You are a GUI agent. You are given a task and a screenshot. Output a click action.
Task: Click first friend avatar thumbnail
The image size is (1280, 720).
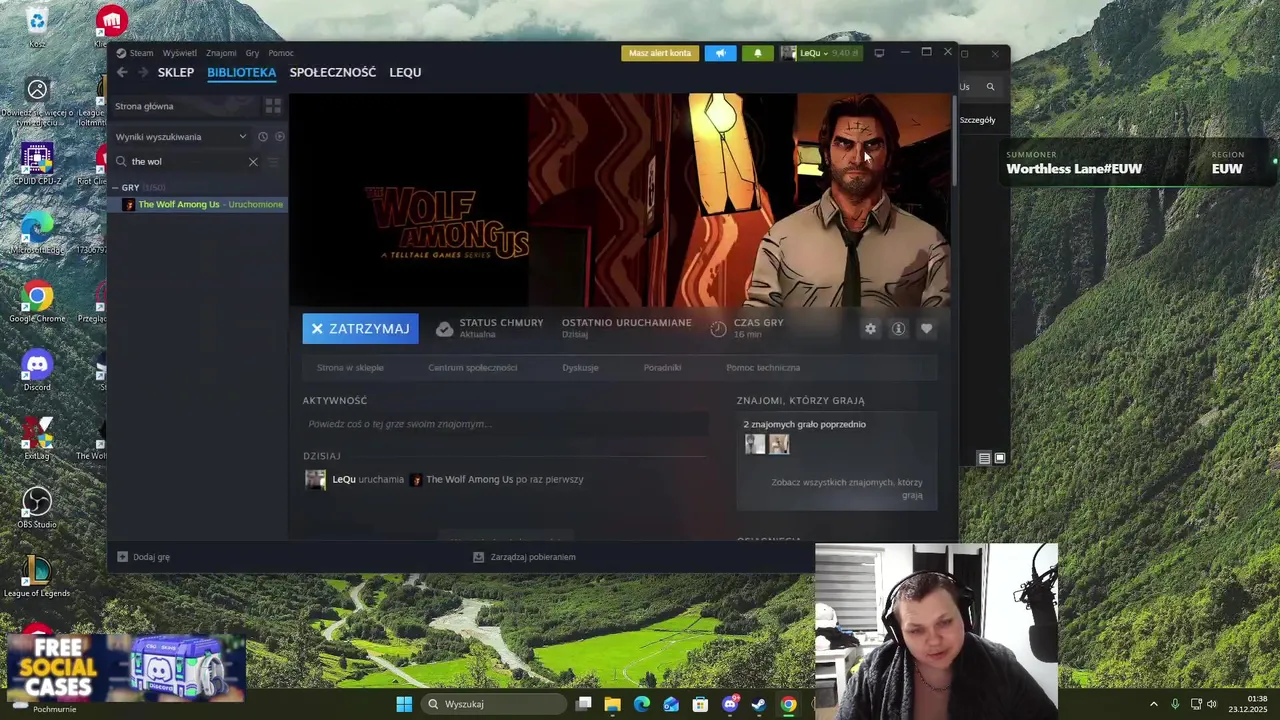tap(755, 444)
